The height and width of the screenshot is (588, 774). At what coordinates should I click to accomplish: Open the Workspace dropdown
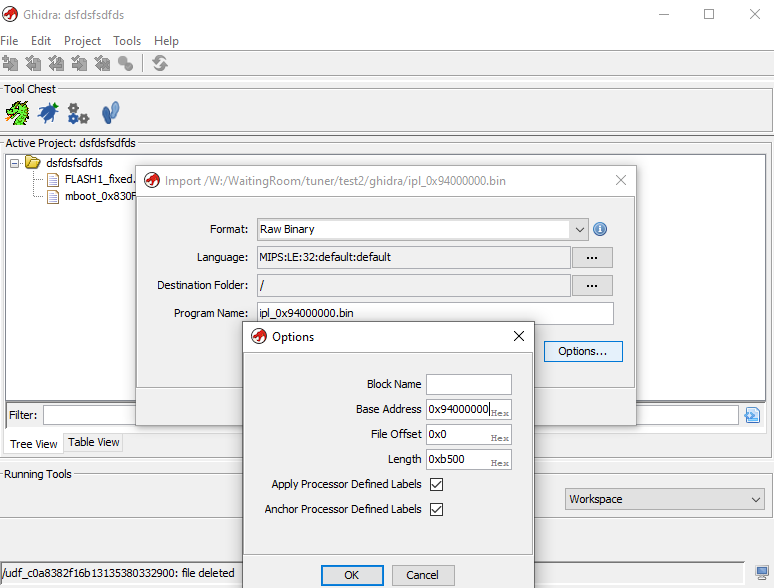pyautogui.click(x=664, y=499)
